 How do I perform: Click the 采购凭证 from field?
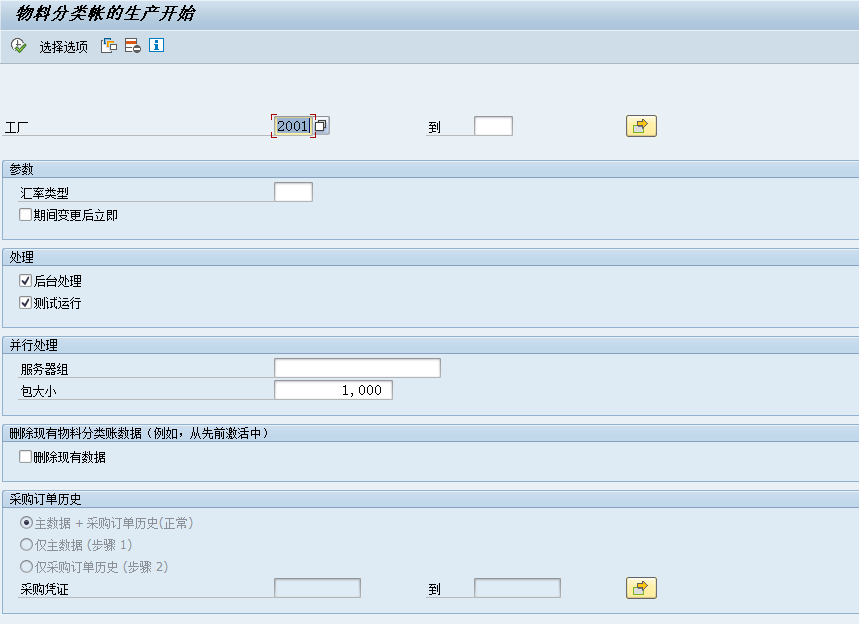tap(317, 588)
